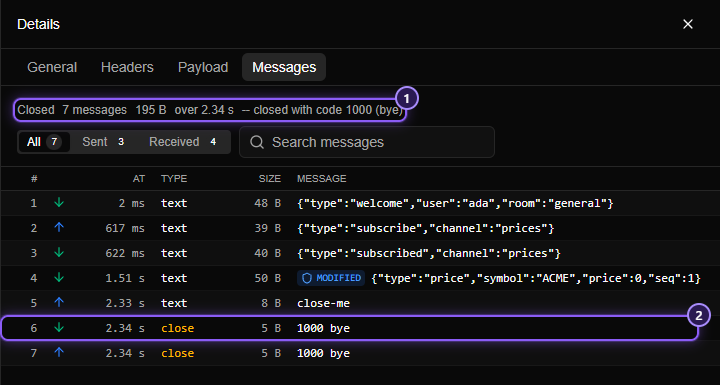
Task: Switch to the General tab
Action: point(52,67)
